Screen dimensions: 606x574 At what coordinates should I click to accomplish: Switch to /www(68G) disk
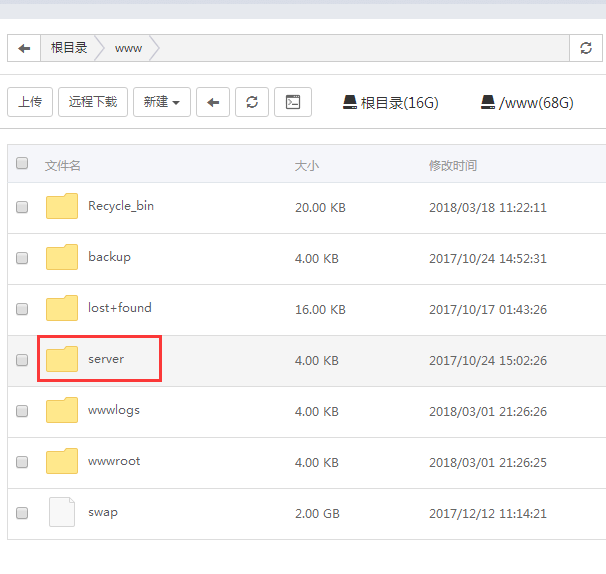click(527, 102)
